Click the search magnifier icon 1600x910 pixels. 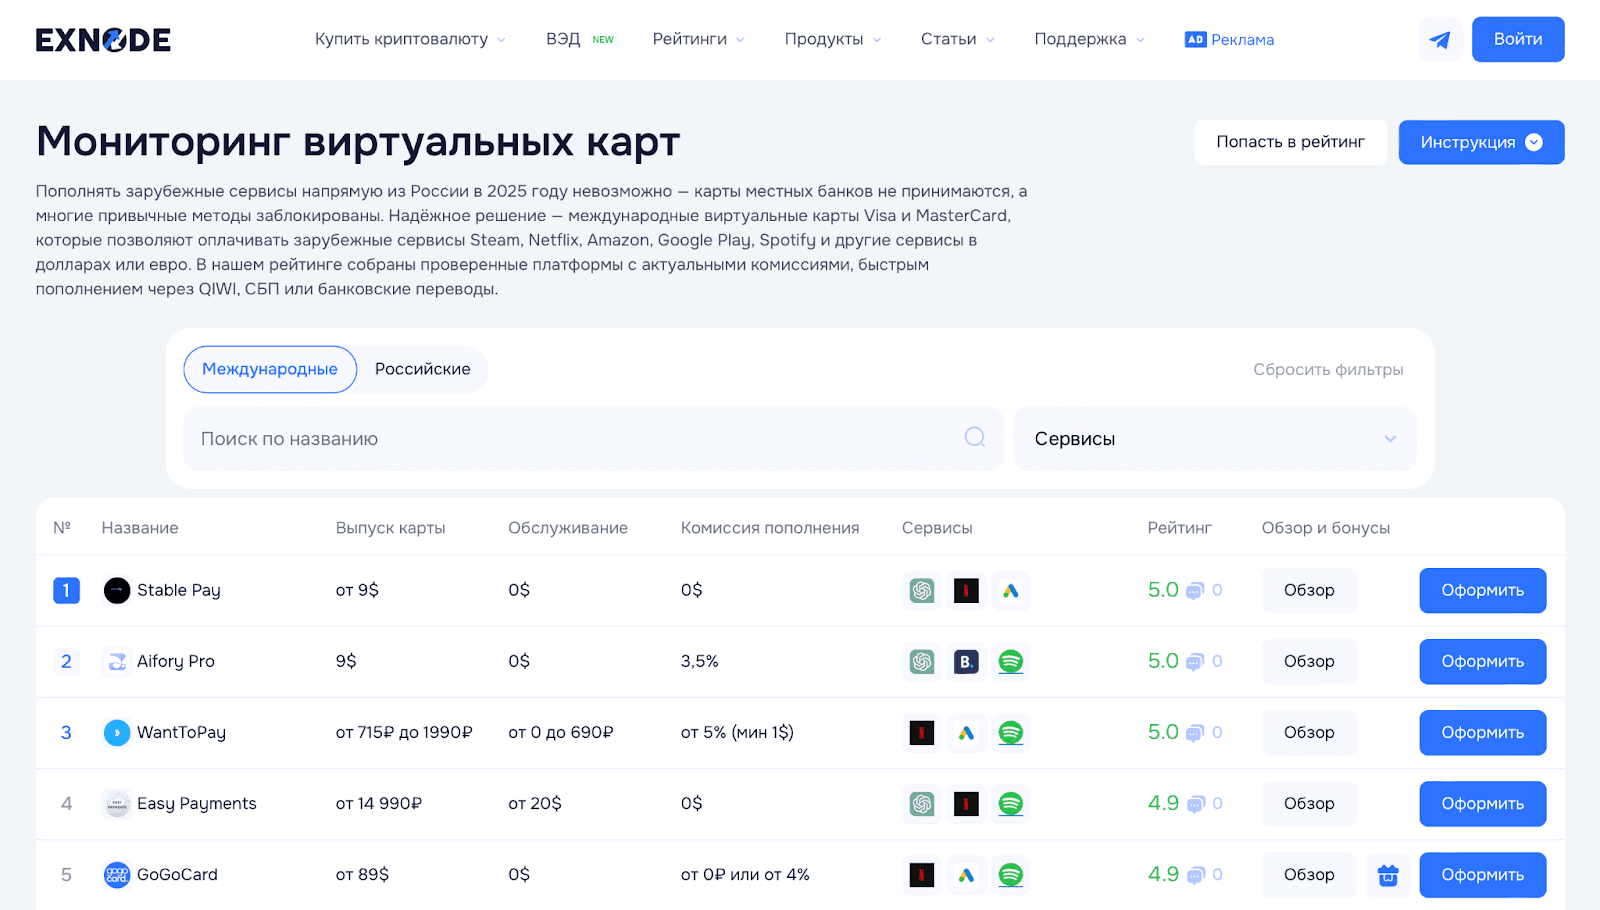point(975,438)
